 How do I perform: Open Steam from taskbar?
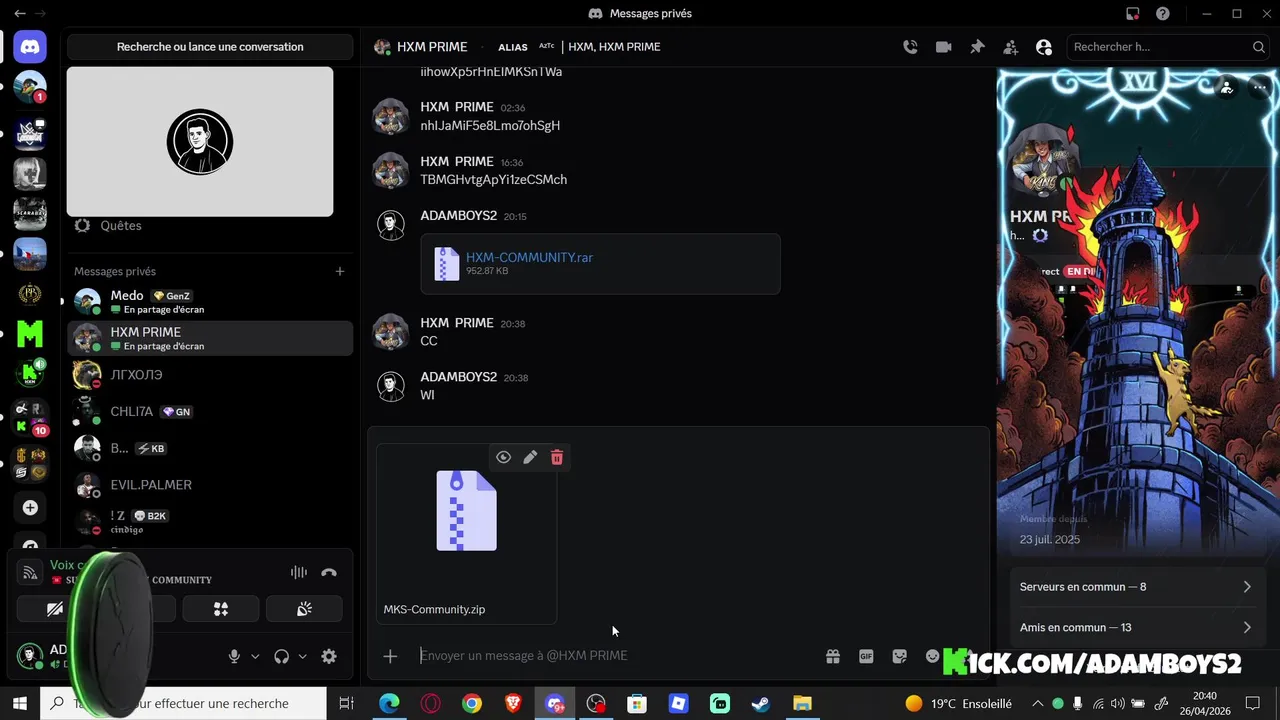761,704
